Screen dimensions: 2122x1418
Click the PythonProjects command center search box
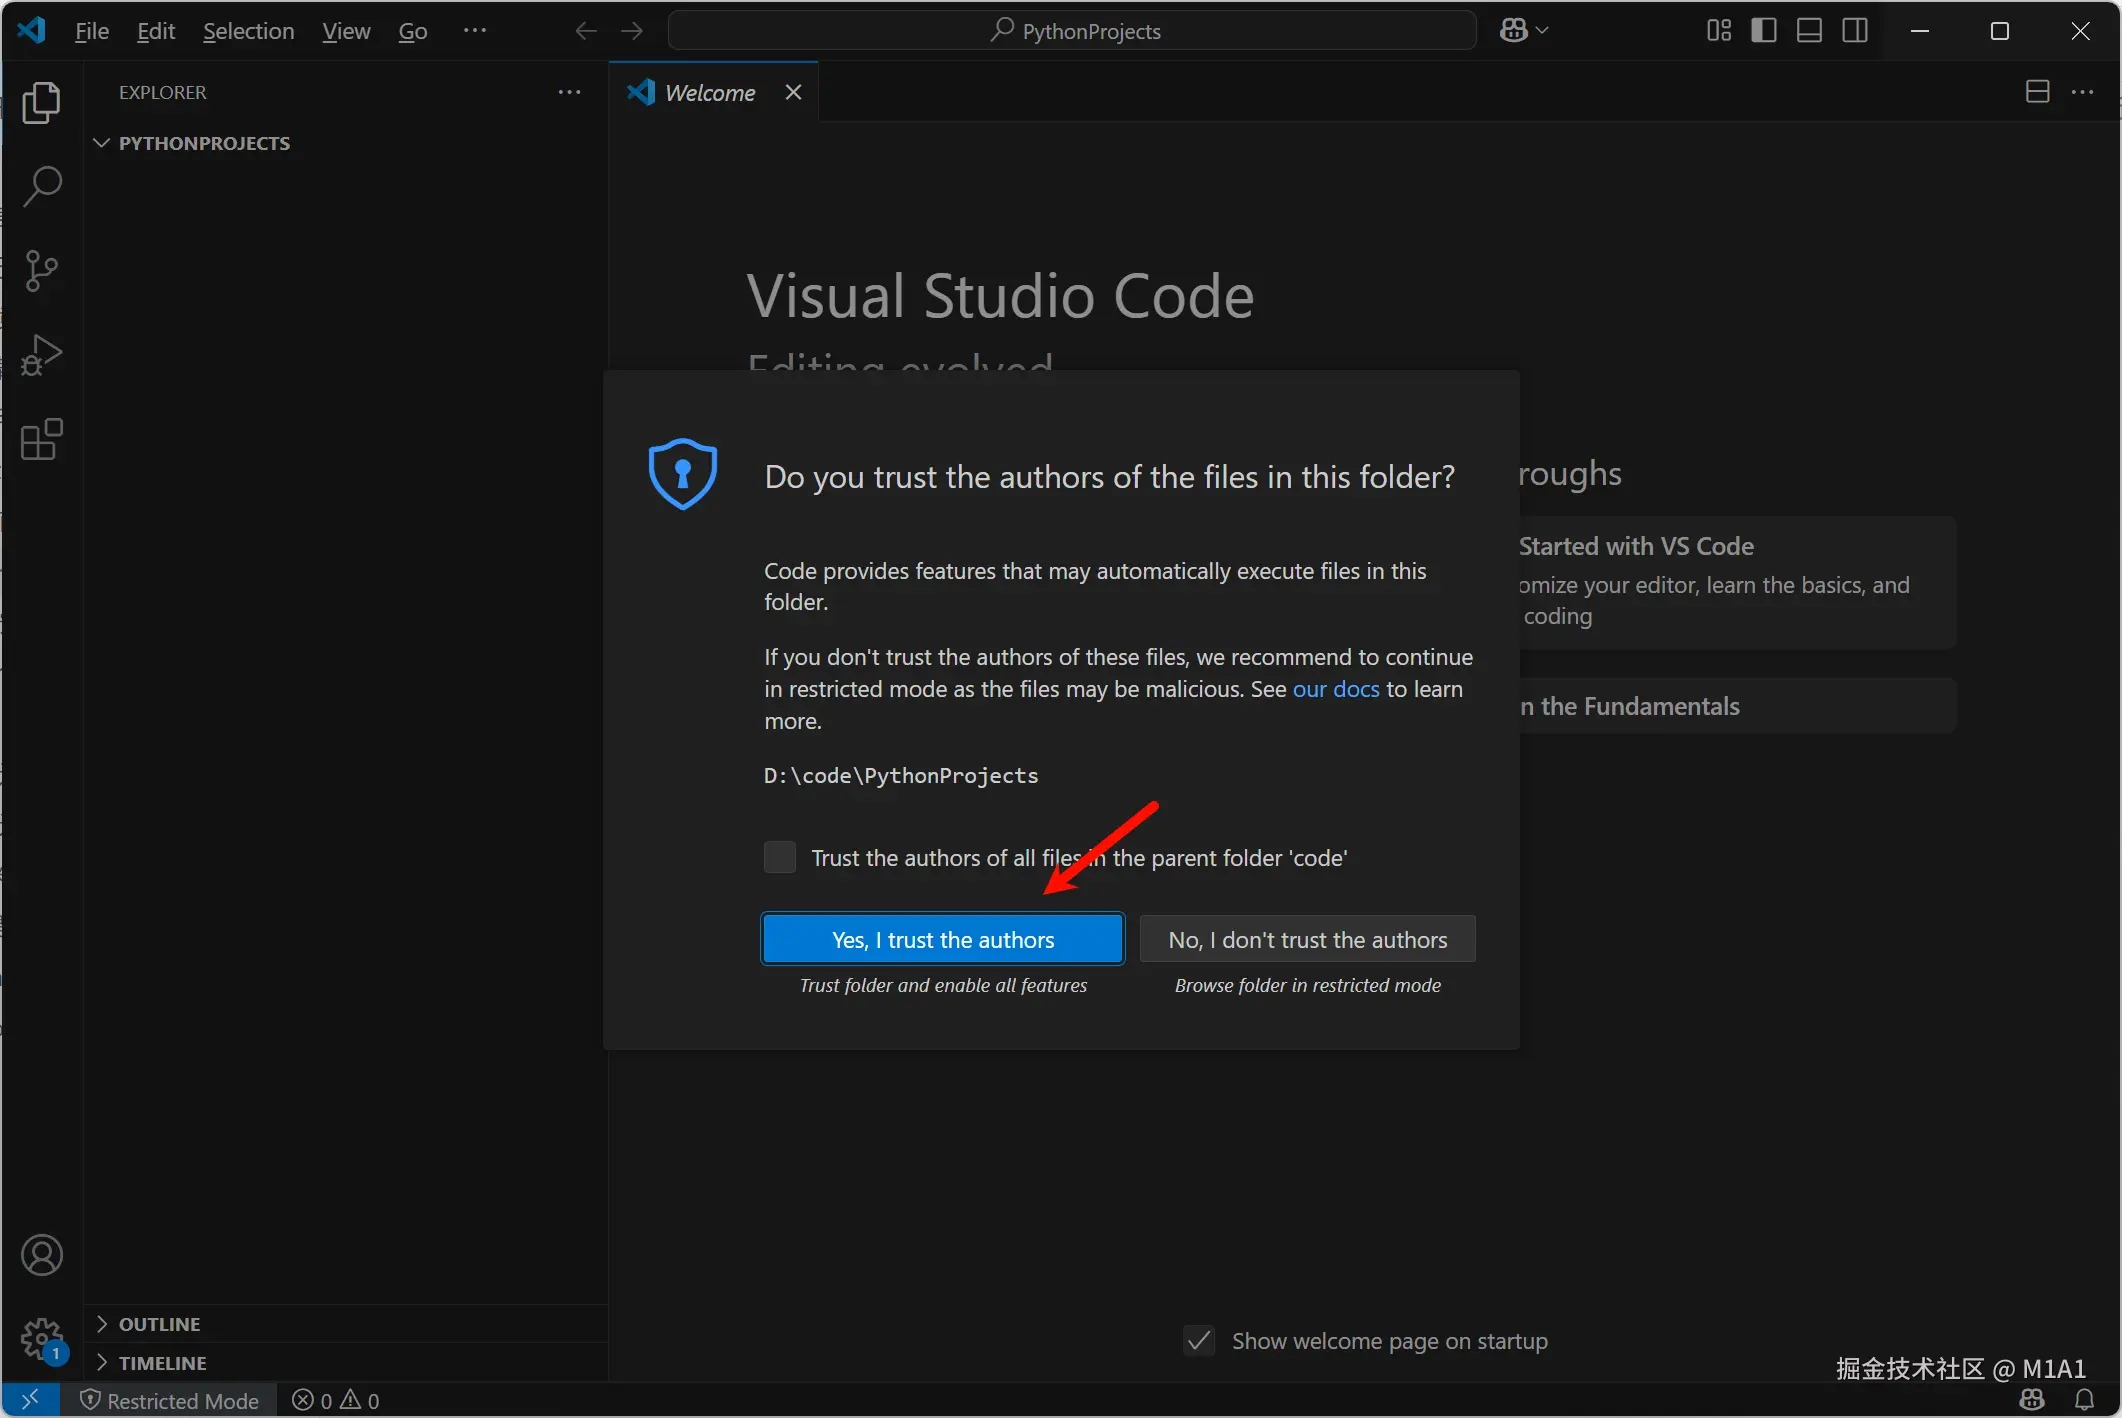[x=1072, y=31]
